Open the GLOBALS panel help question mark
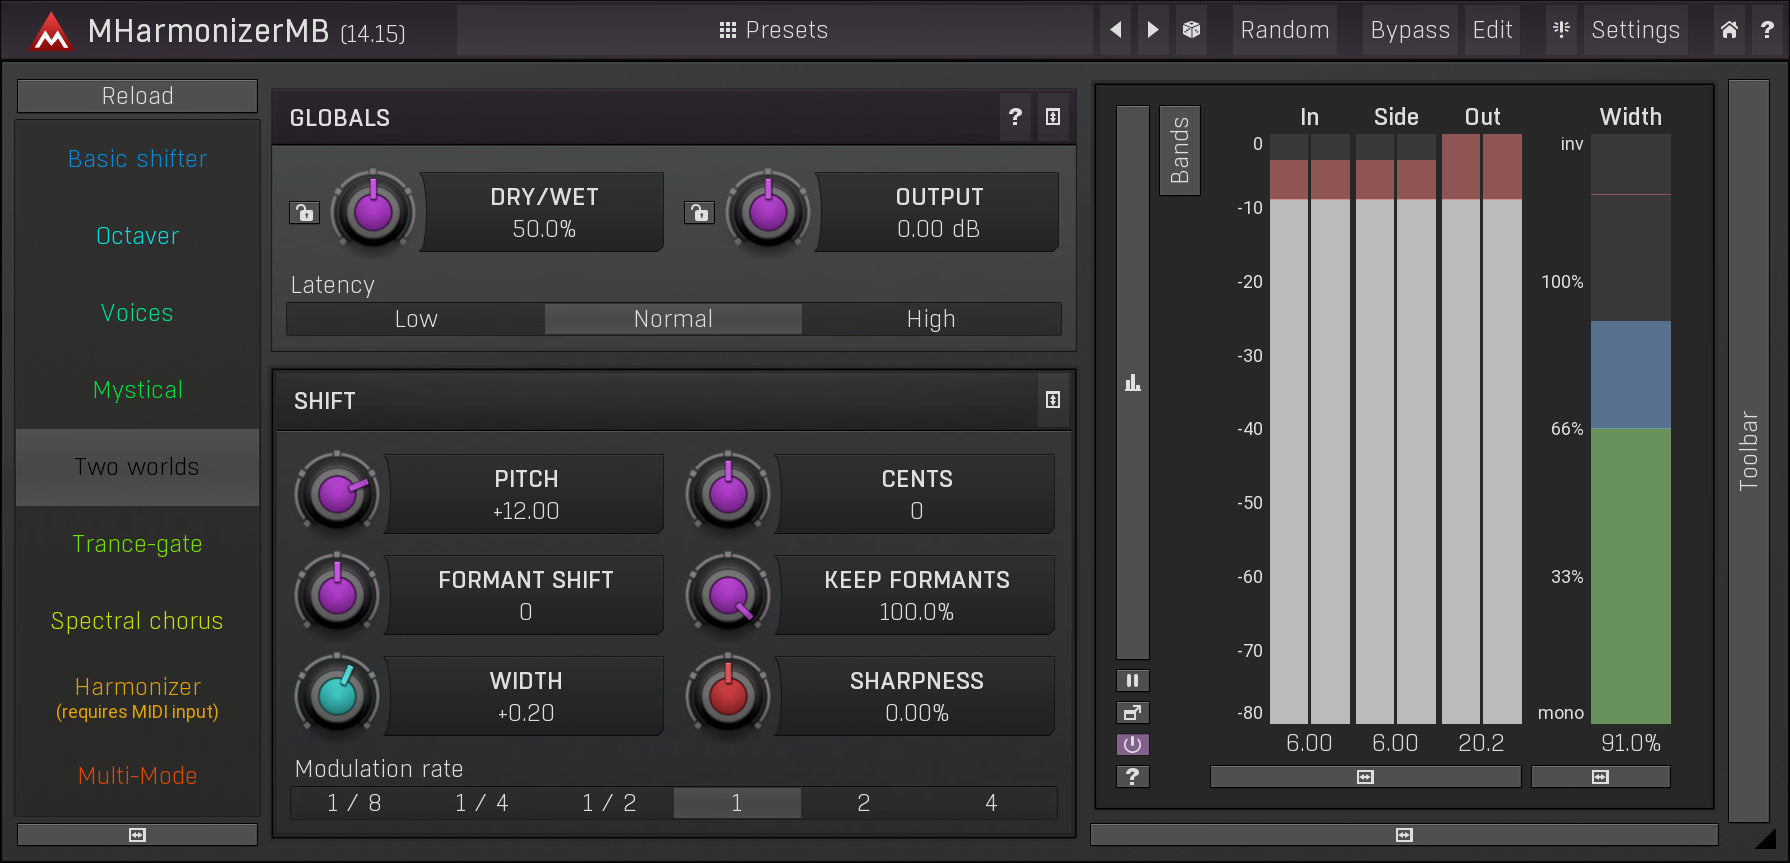 [x=1015, y=117]
